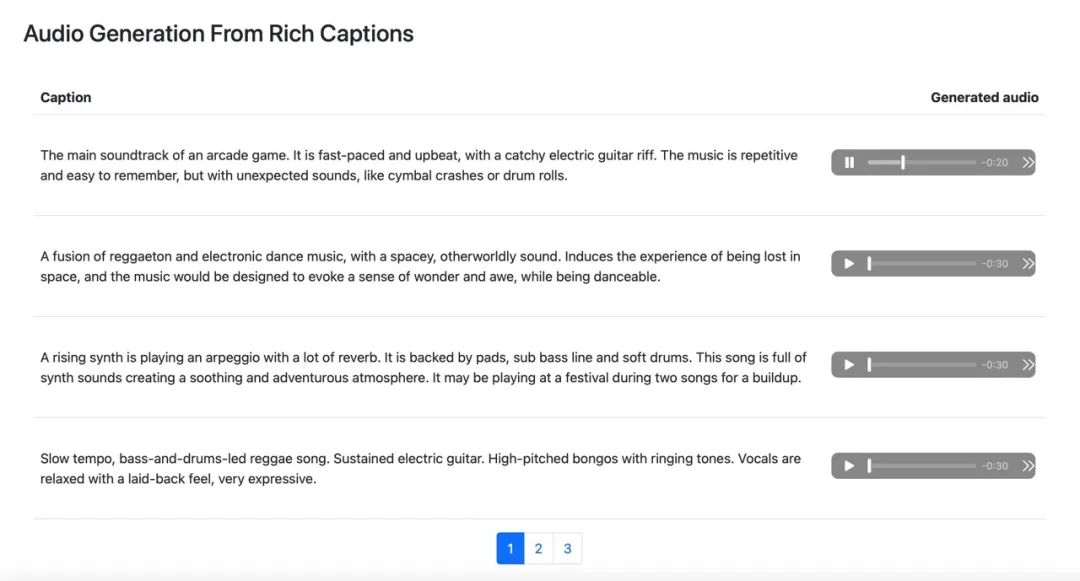Click the Audio Generation From Rich Captions heading
Viewport: 1080px width, 581px height.
click(218, 33)
